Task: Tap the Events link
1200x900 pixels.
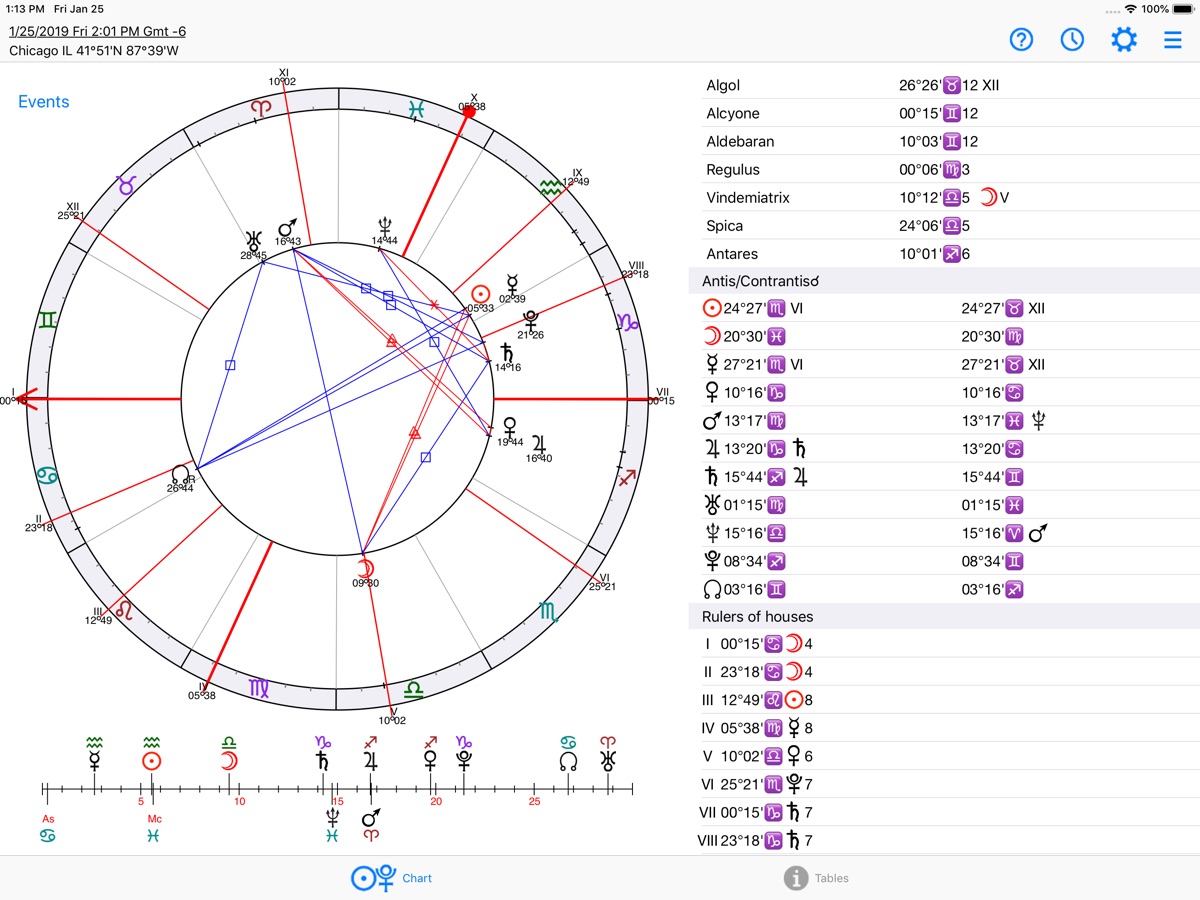Action: (x=44, y=102)
